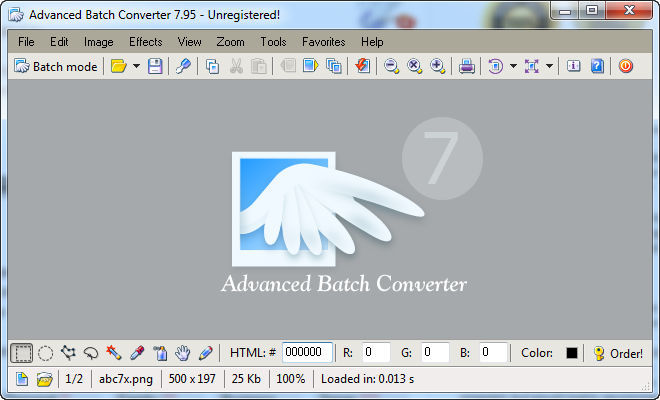The height and width of the screenshot is (400, 660).
Task: Select the pencil drawing tool
Action: (205, 353)
